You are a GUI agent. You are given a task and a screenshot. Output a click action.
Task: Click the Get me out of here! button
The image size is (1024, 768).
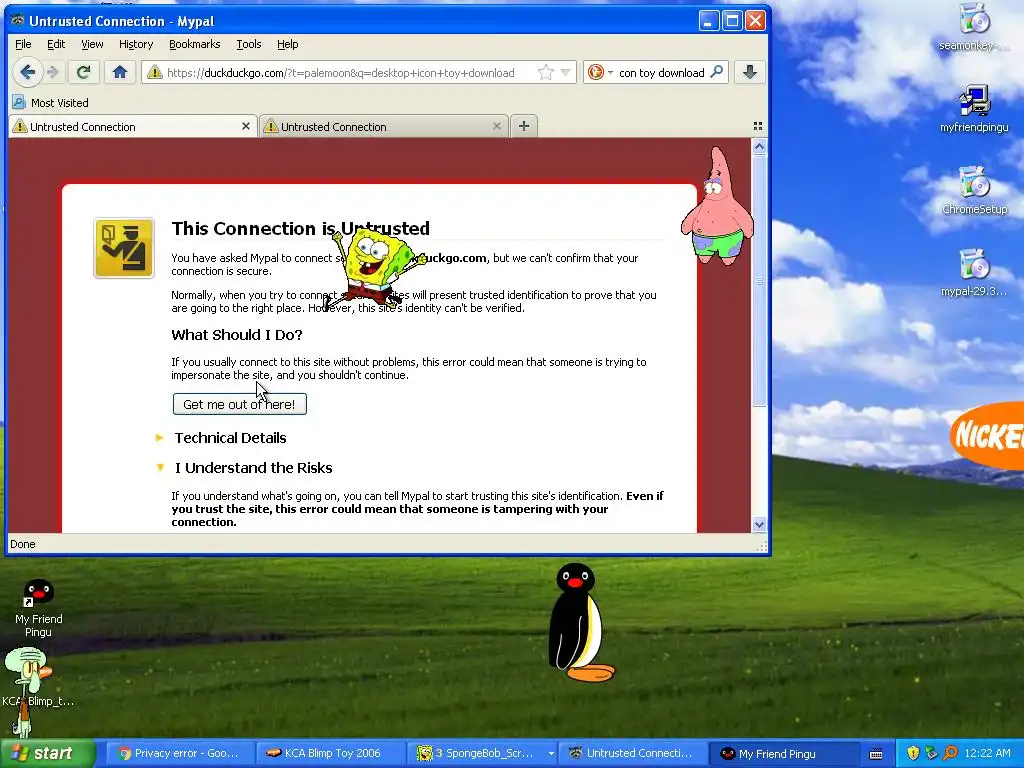[240, 404]
